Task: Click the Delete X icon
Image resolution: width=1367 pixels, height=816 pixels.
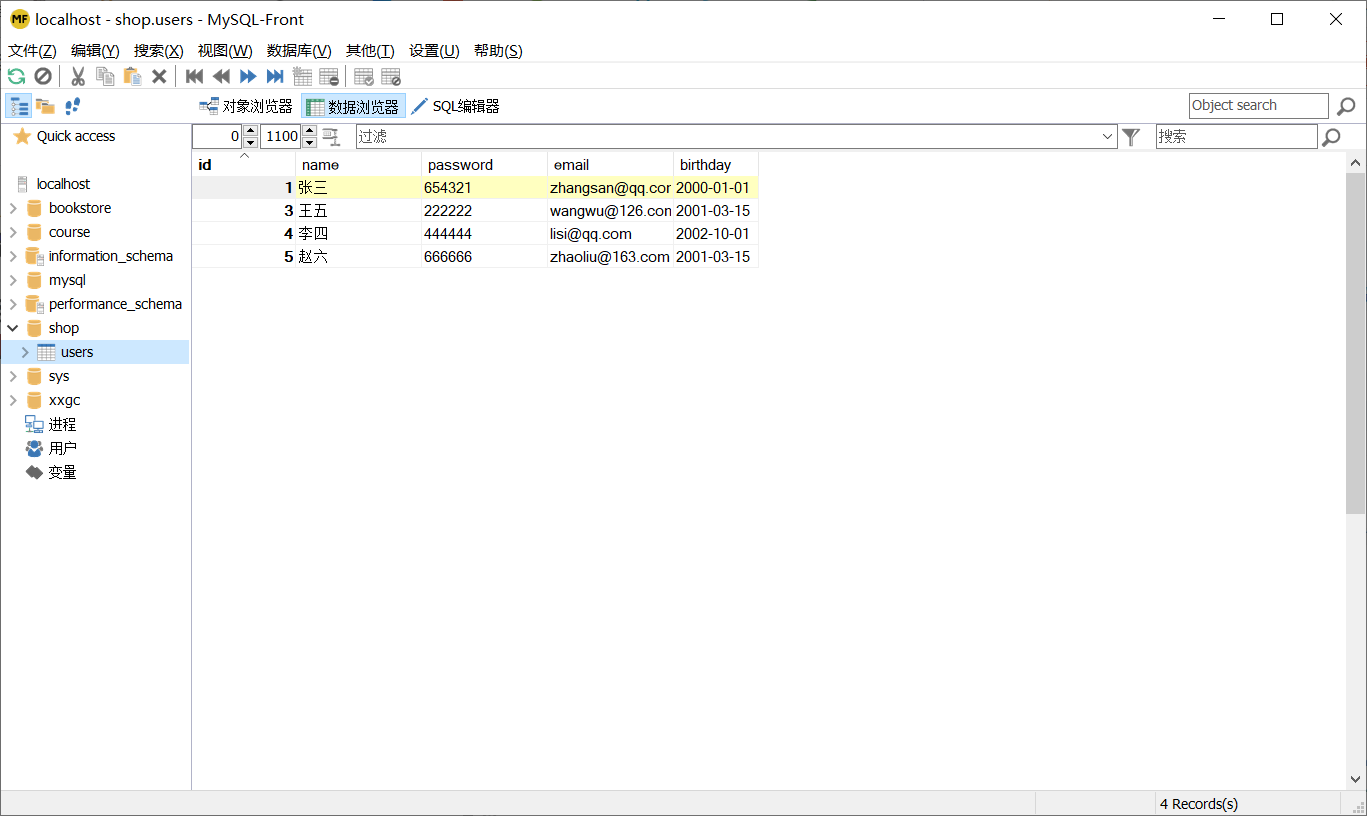Action: tap(159, 76)
